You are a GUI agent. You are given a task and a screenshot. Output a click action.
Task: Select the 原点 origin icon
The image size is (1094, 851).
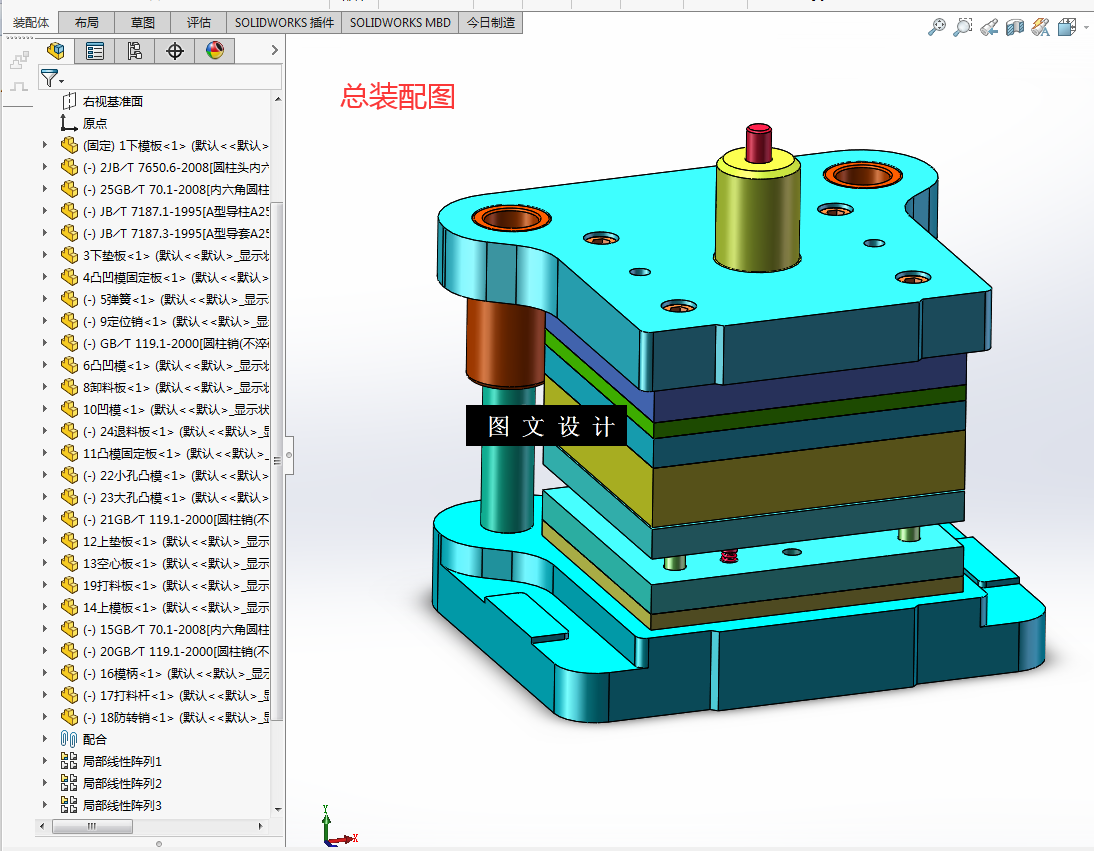pos(68,123)
